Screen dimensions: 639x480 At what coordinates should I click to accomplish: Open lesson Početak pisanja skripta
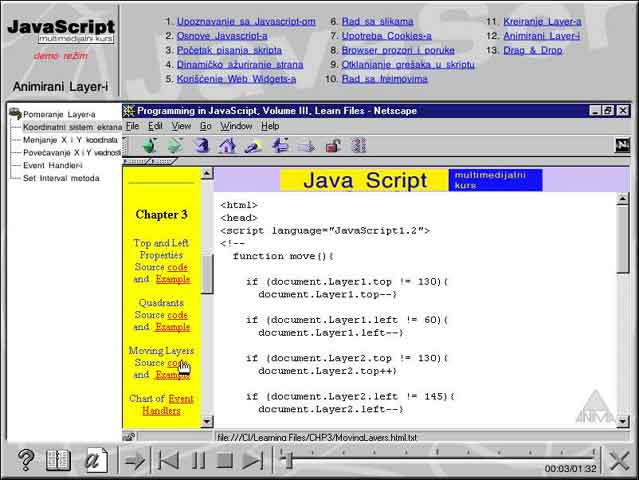pyautogui.click(x=229, y=50)
